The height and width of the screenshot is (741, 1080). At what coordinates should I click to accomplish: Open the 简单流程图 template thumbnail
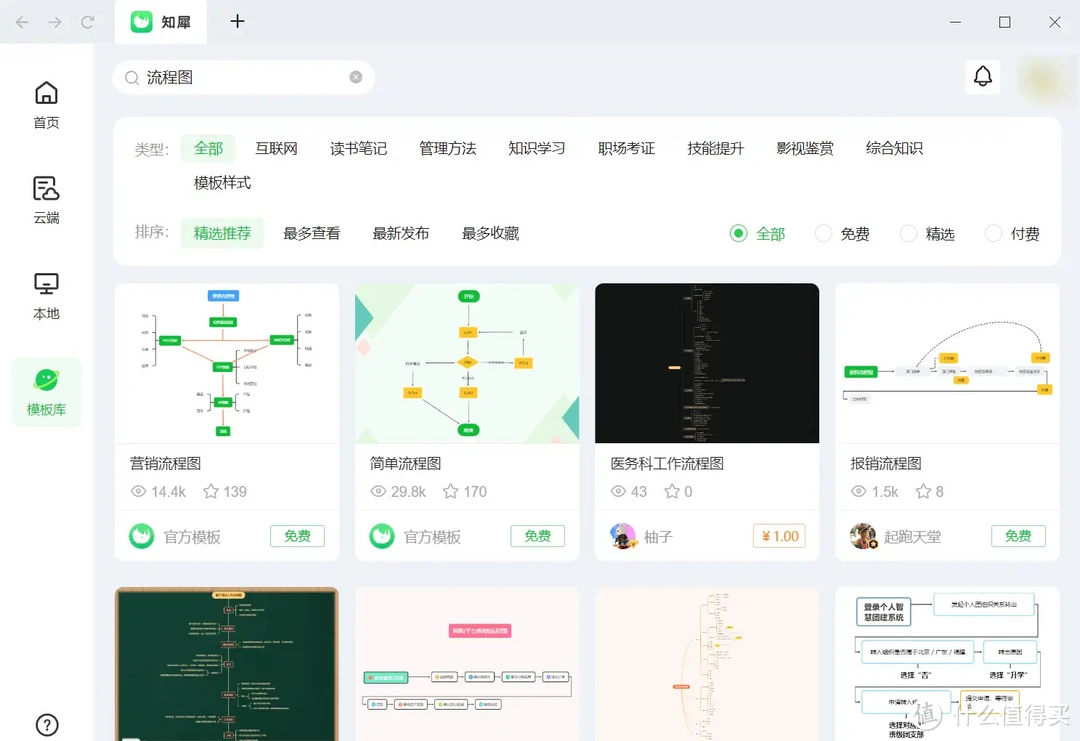pyautogui.click(x=467, y=363)
